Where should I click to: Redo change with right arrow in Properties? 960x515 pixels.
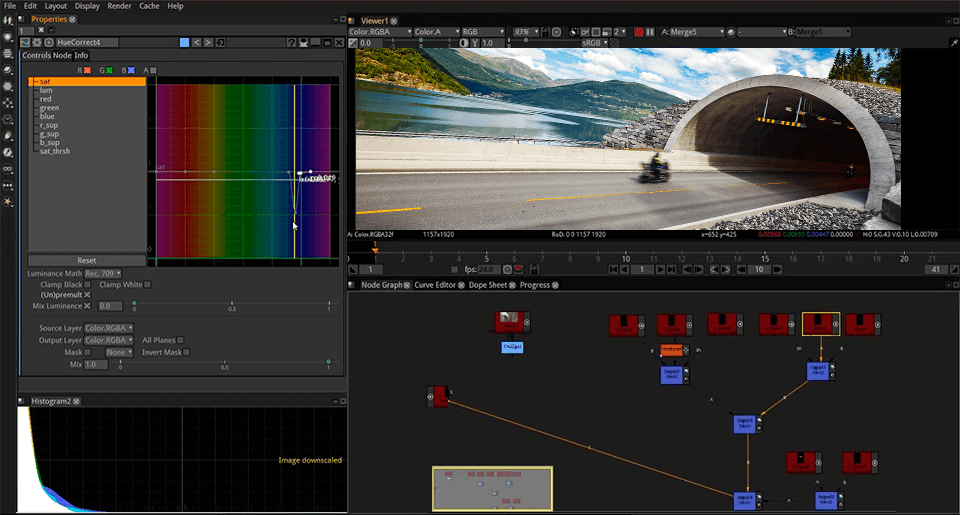[208, 42]
